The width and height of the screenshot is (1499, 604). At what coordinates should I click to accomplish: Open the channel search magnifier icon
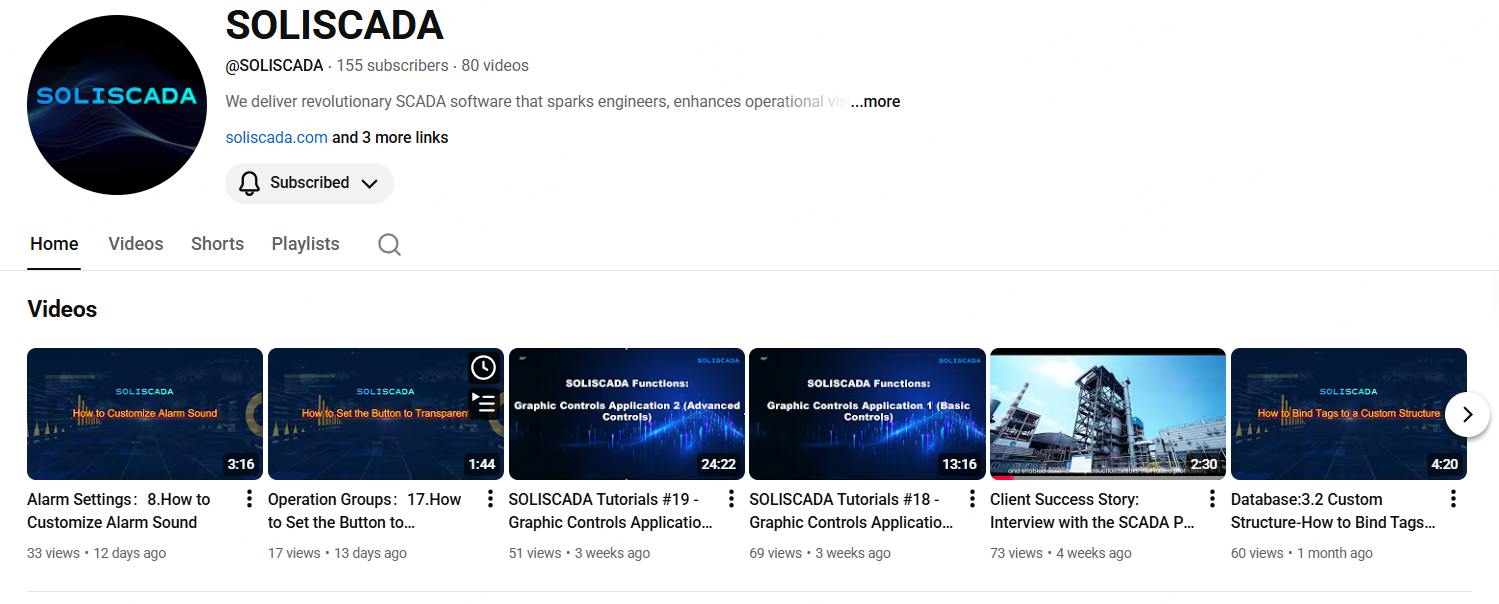389,245
